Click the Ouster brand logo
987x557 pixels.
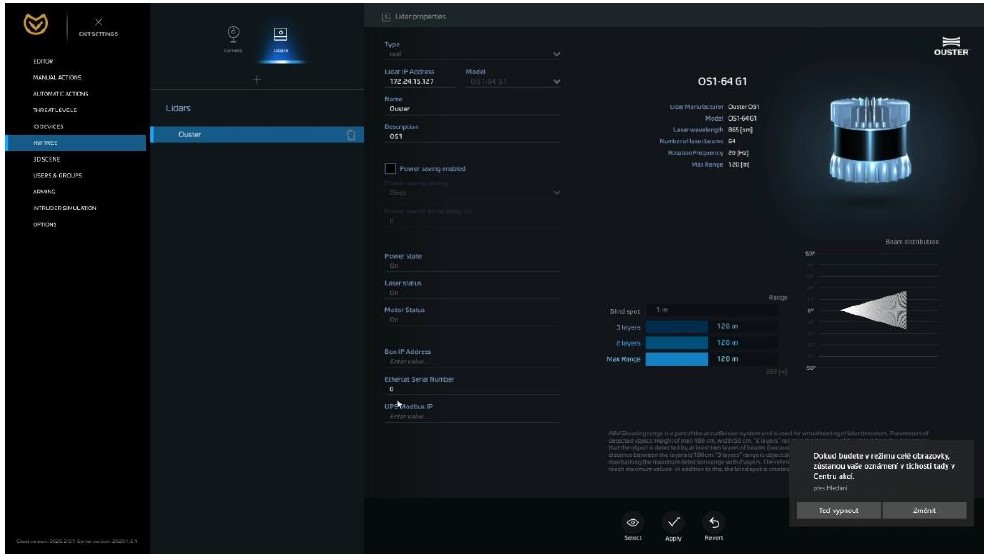[x=951, y=46]
